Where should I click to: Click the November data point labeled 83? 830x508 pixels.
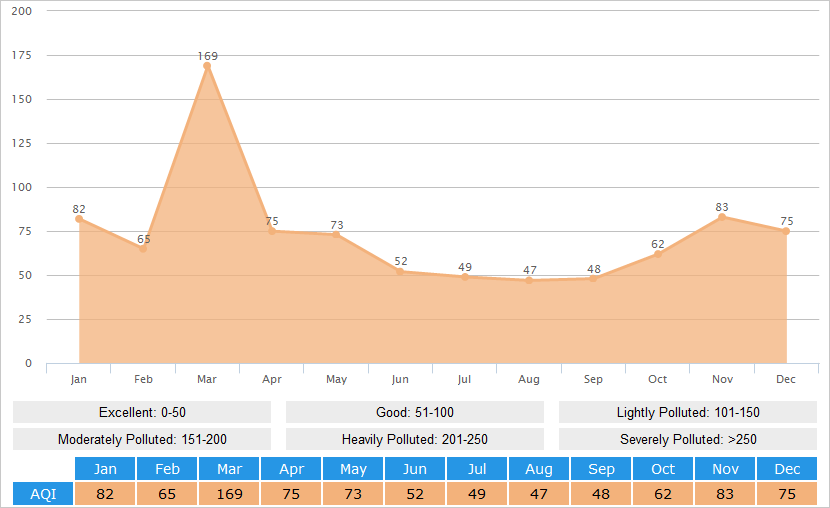pyautogui.click(x=722, y=217)
